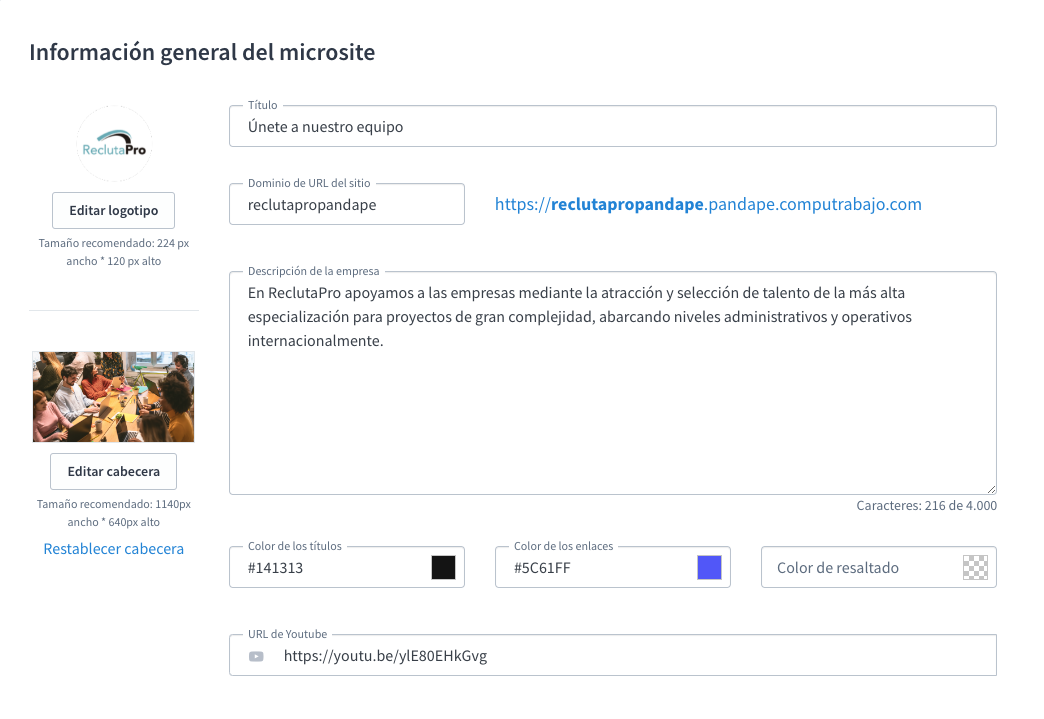Click inside the Descripción de la empresa textarea
Viewport: 1044px width, 719px height.
[613, 380]
